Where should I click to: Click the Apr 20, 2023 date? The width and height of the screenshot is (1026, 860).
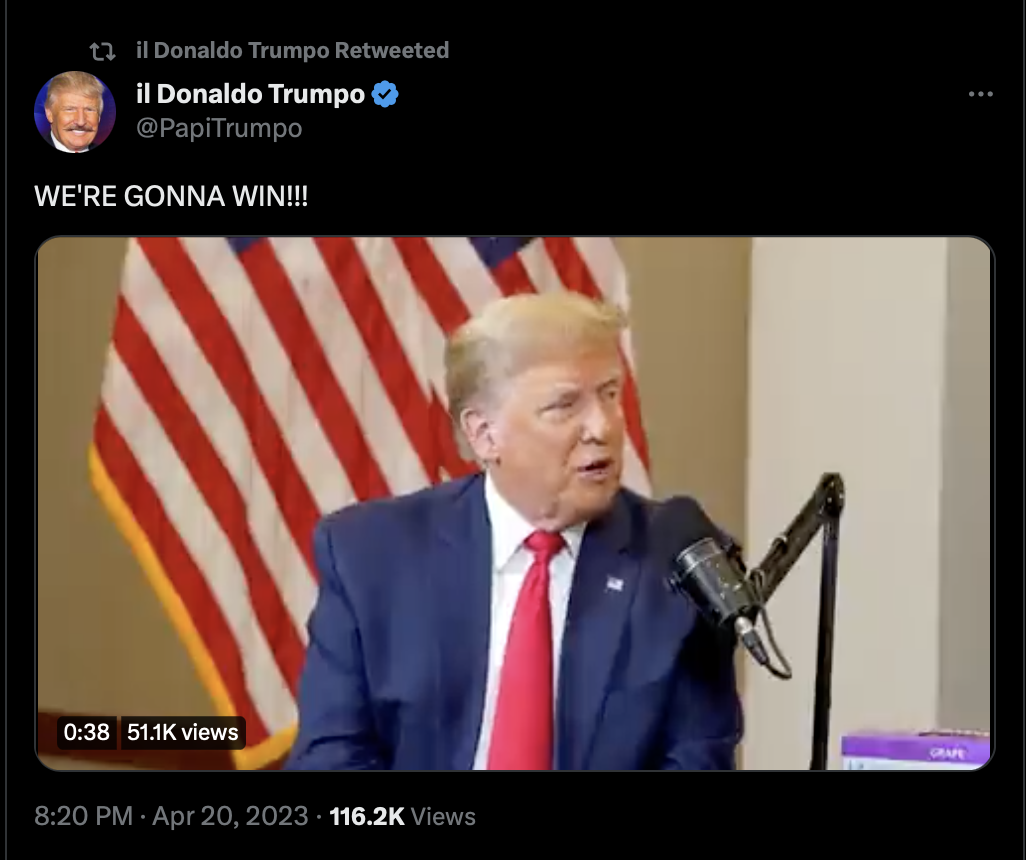(230, 816)
